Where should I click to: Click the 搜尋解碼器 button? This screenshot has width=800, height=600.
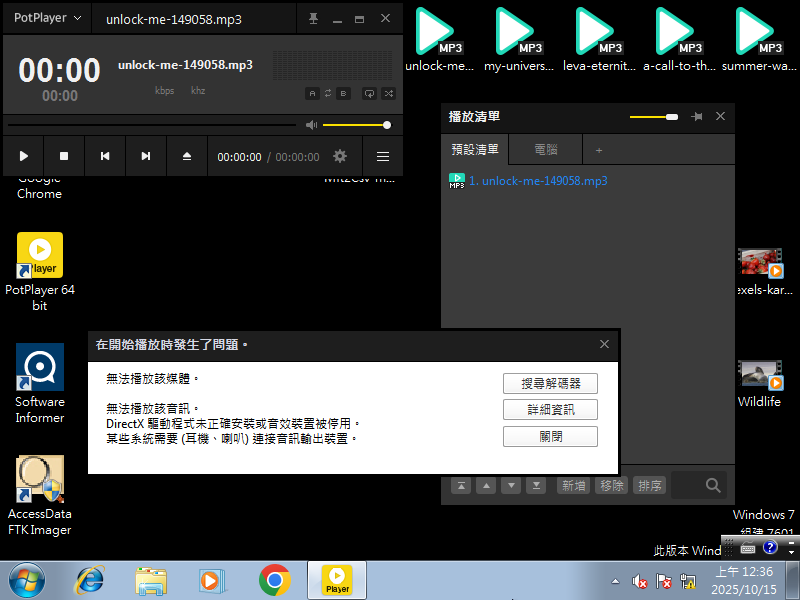tap(550, 383)
